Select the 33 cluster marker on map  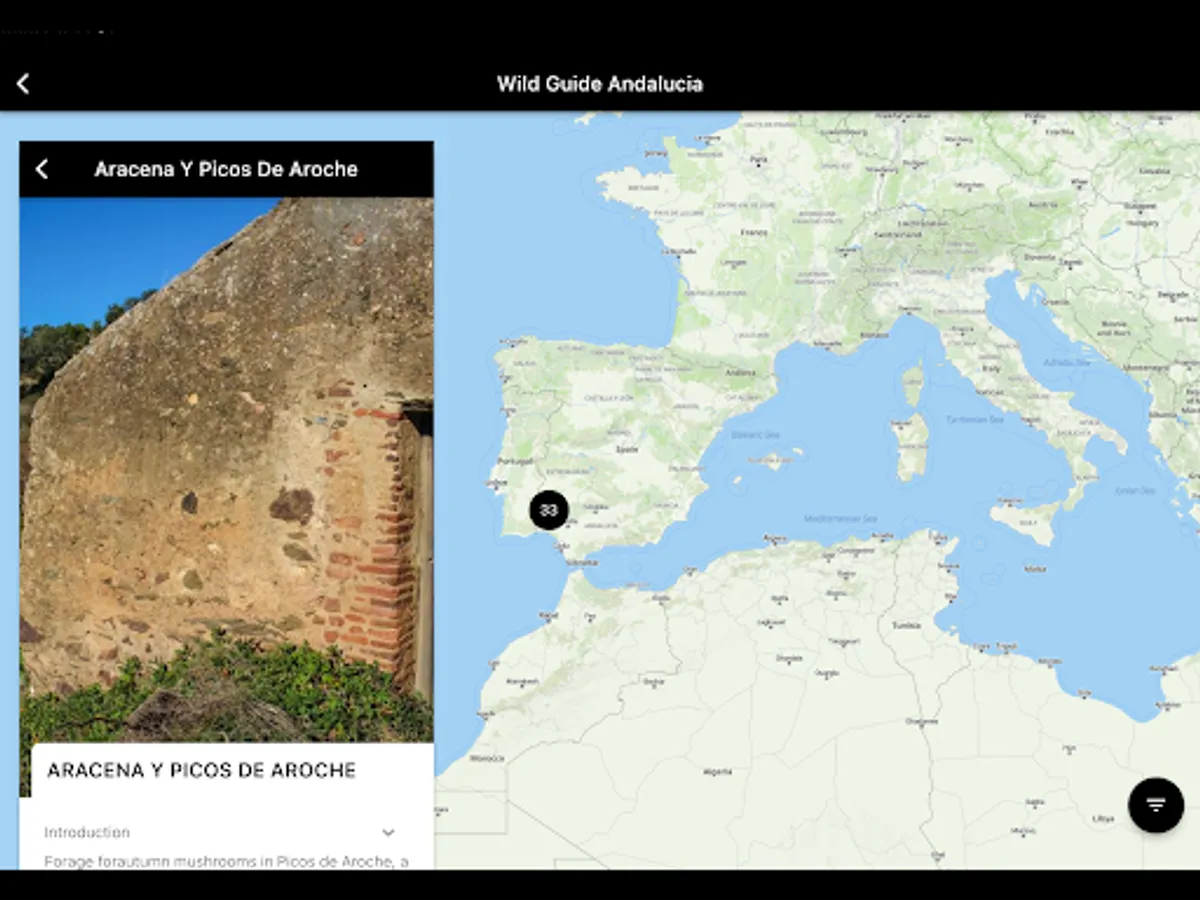548,510
